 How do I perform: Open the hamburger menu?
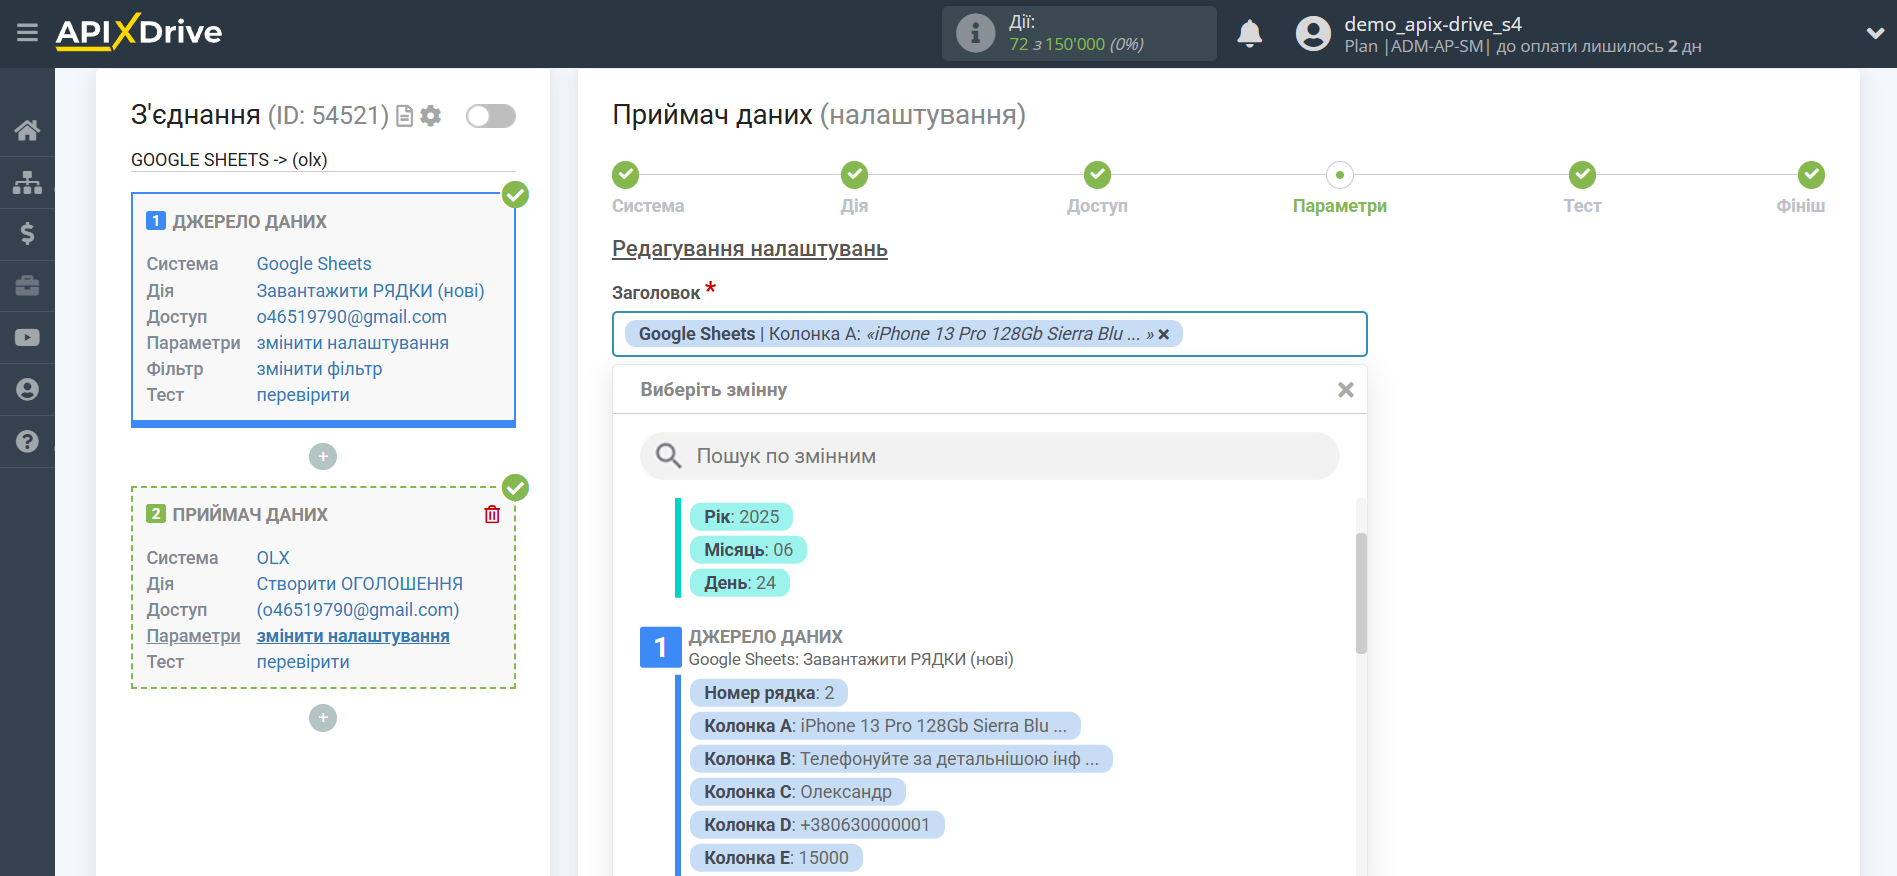pos(27,33)
